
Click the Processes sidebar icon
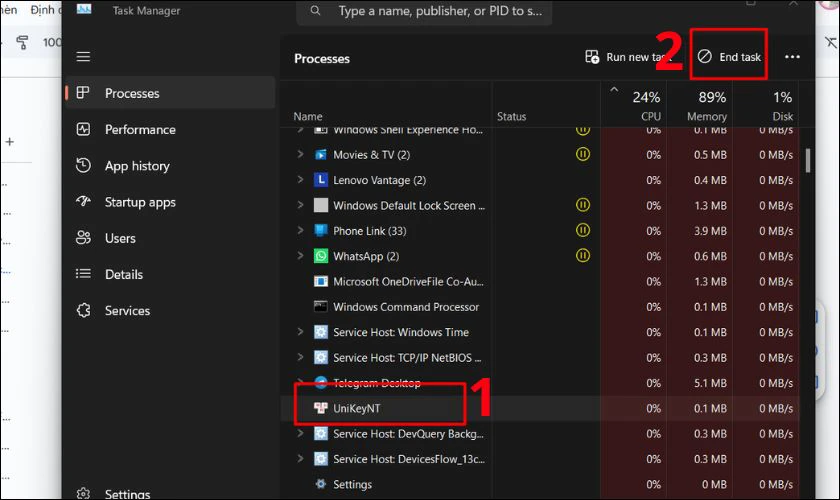(83, 93)
